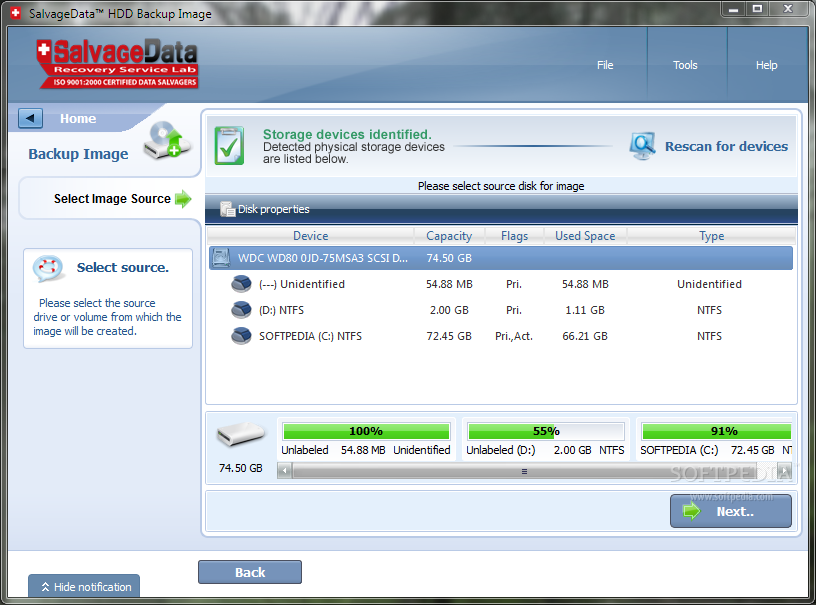
Task: Open the Help menu
Action: click(x=767, y=65)
